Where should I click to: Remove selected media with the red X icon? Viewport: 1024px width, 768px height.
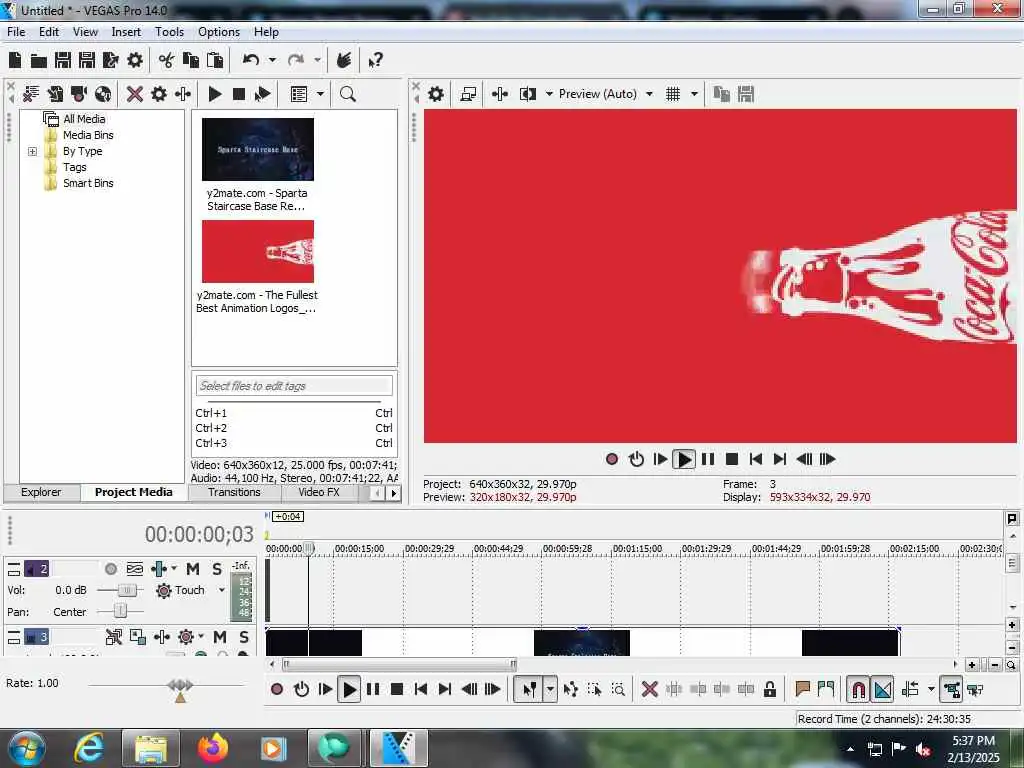point(135,94)
